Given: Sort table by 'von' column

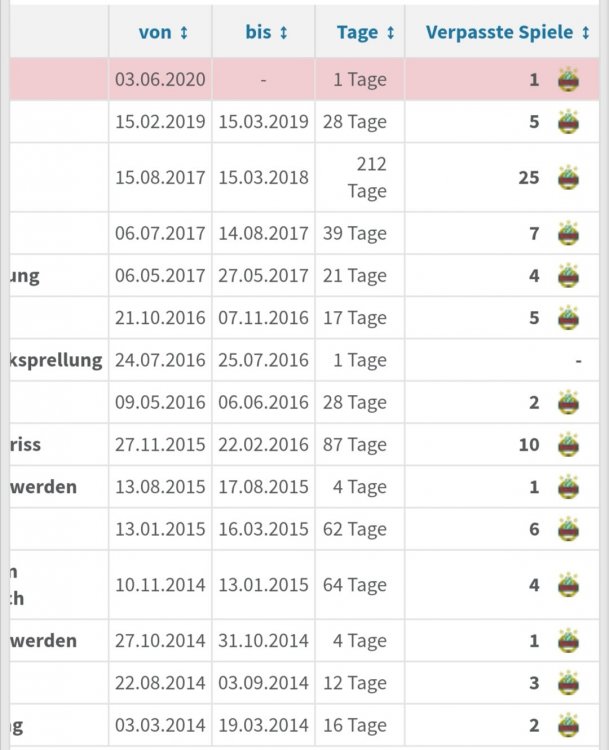Looking at the screenshot, I should (163, 33).
